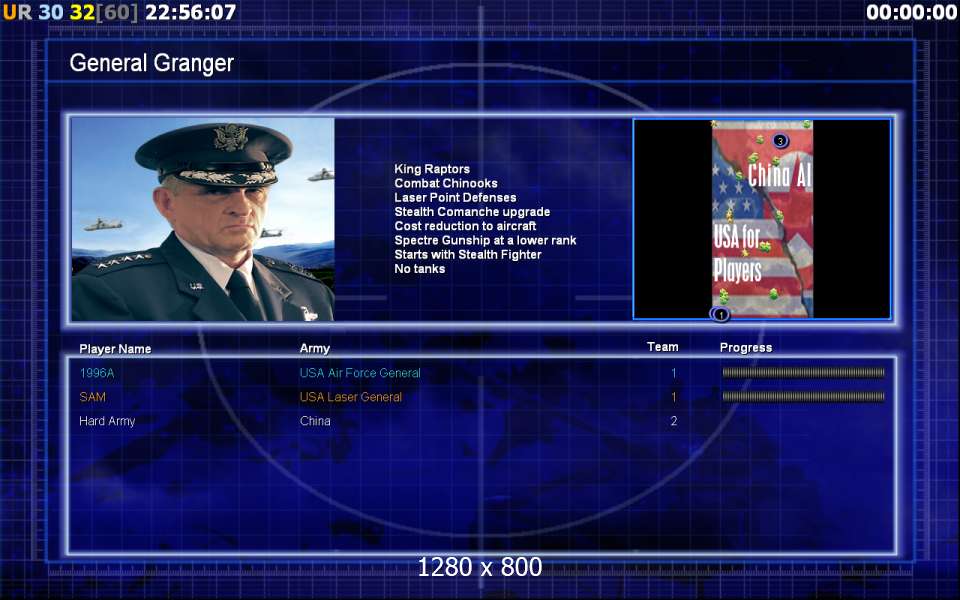Click the map preview thumbnail

tap(762, 219)
